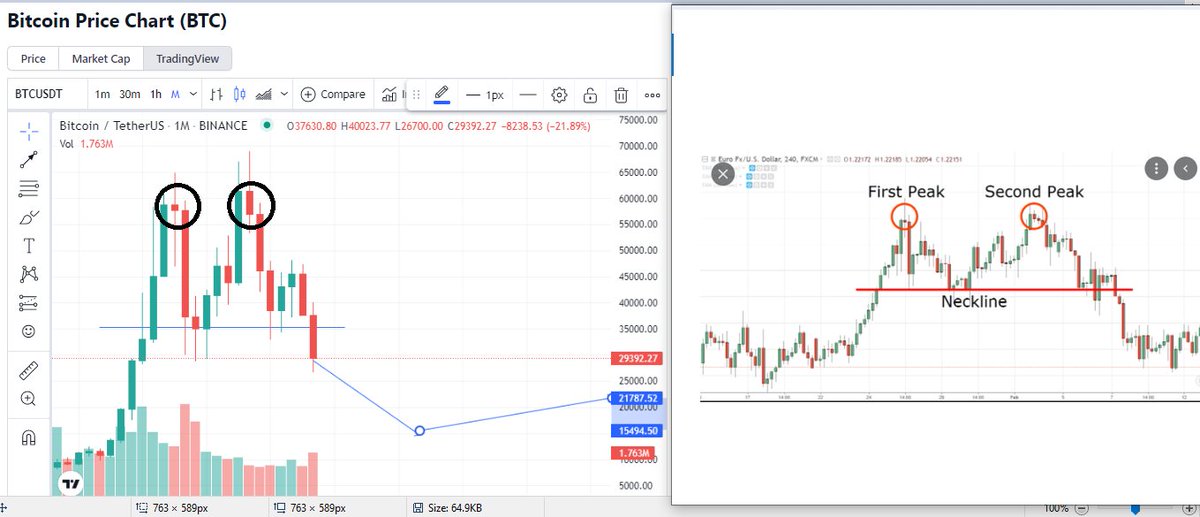Close the double-top image preview
The width and height of the screenshot is (1200, 517).
coord(723,174)
